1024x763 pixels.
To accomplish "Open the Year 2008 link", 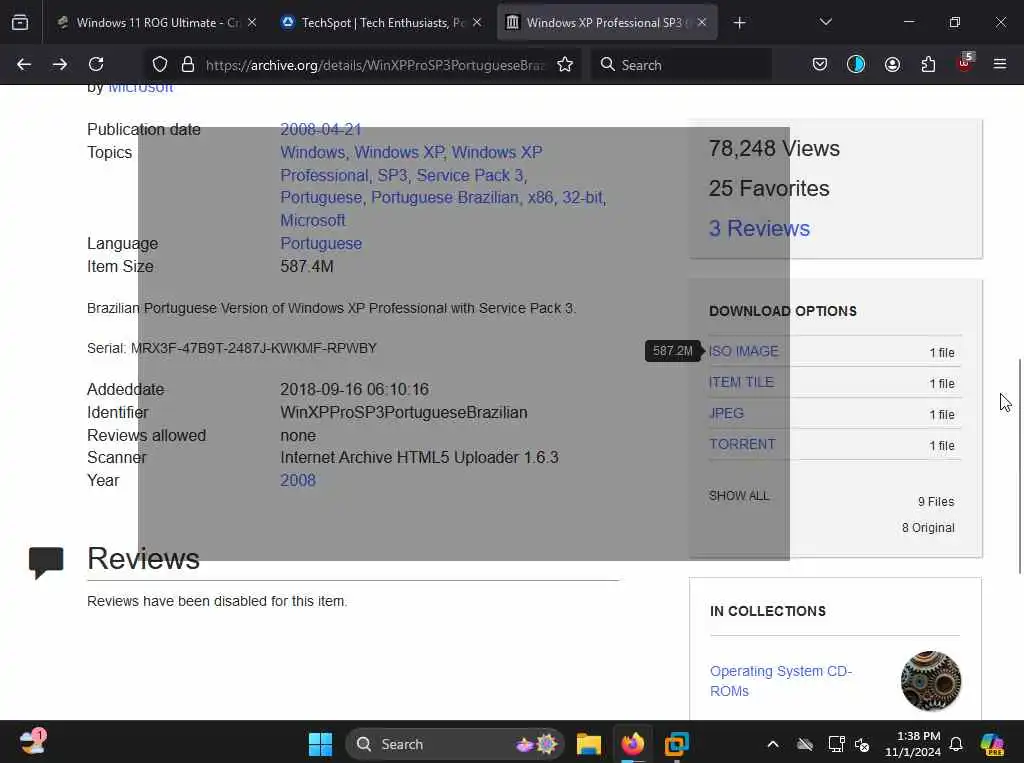I will 298,480.
